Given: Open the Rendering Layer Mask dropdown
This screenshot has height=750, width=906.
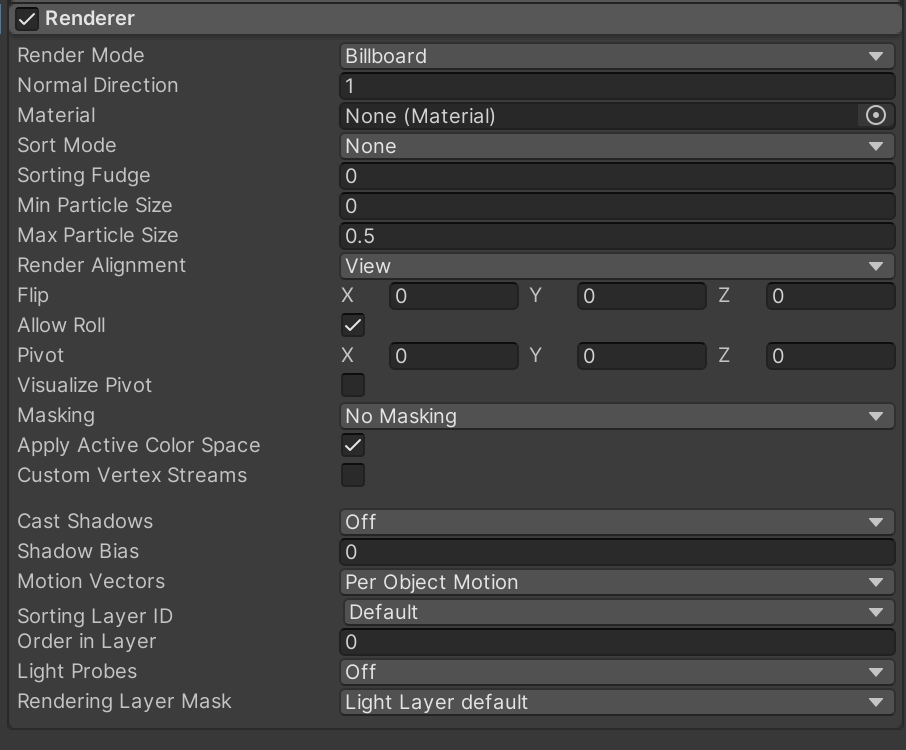Looking at the screenshot, I should pyautogui.click(x=617, y=702).
